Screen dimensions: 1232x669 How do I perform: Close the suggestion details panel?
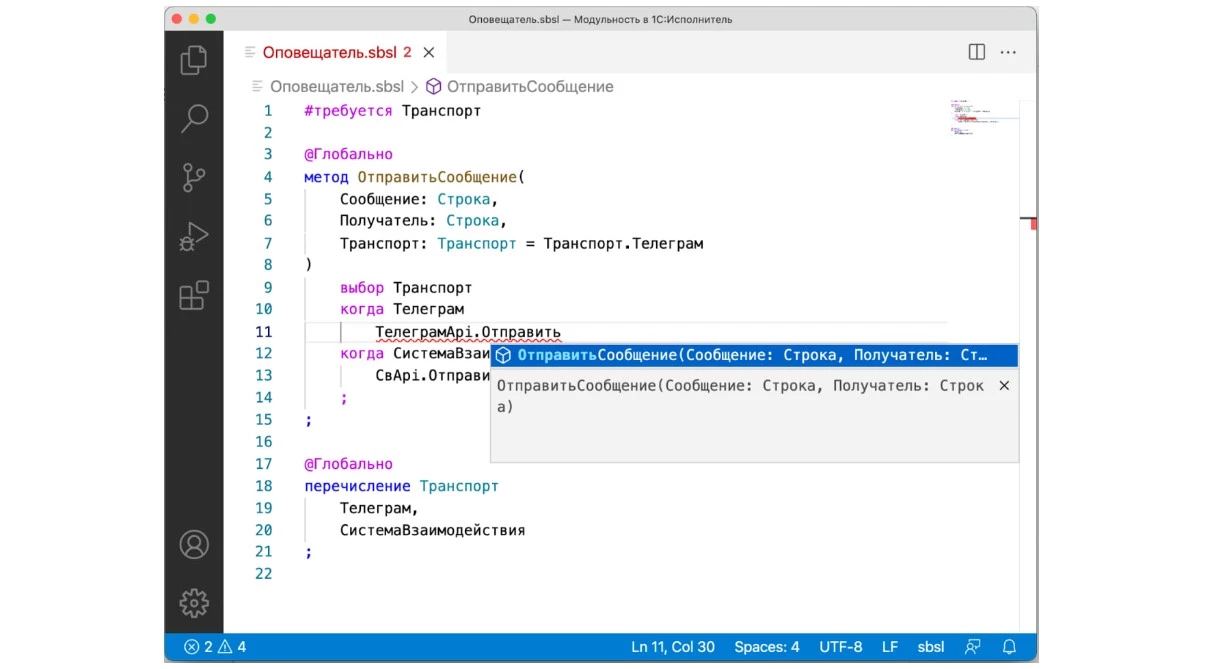coord(1004,386)
